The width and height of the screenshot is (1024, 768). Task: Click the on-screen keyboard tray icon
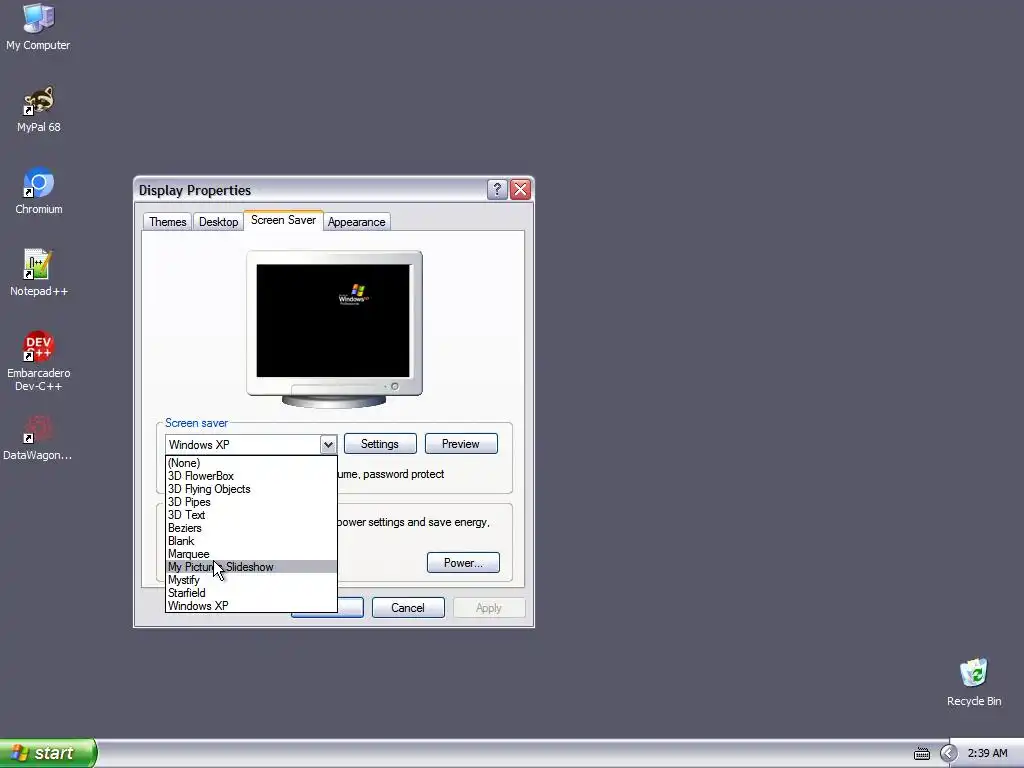(x=921, y=754)
